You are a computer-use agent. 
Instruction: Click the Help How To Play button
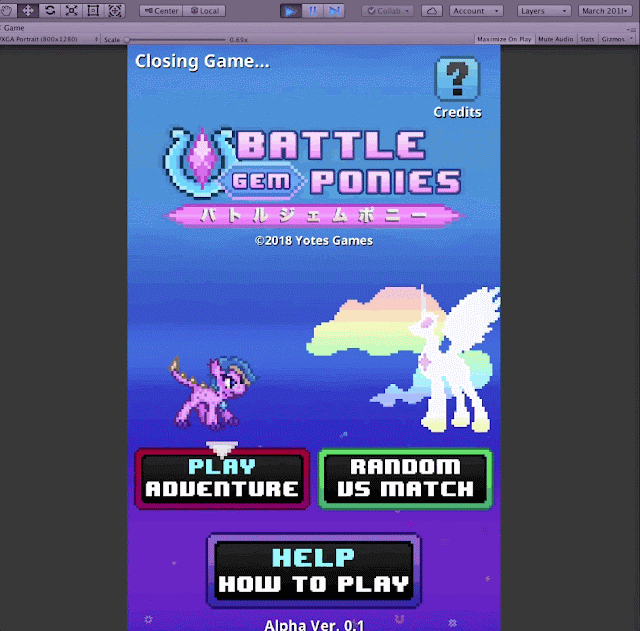314,571
